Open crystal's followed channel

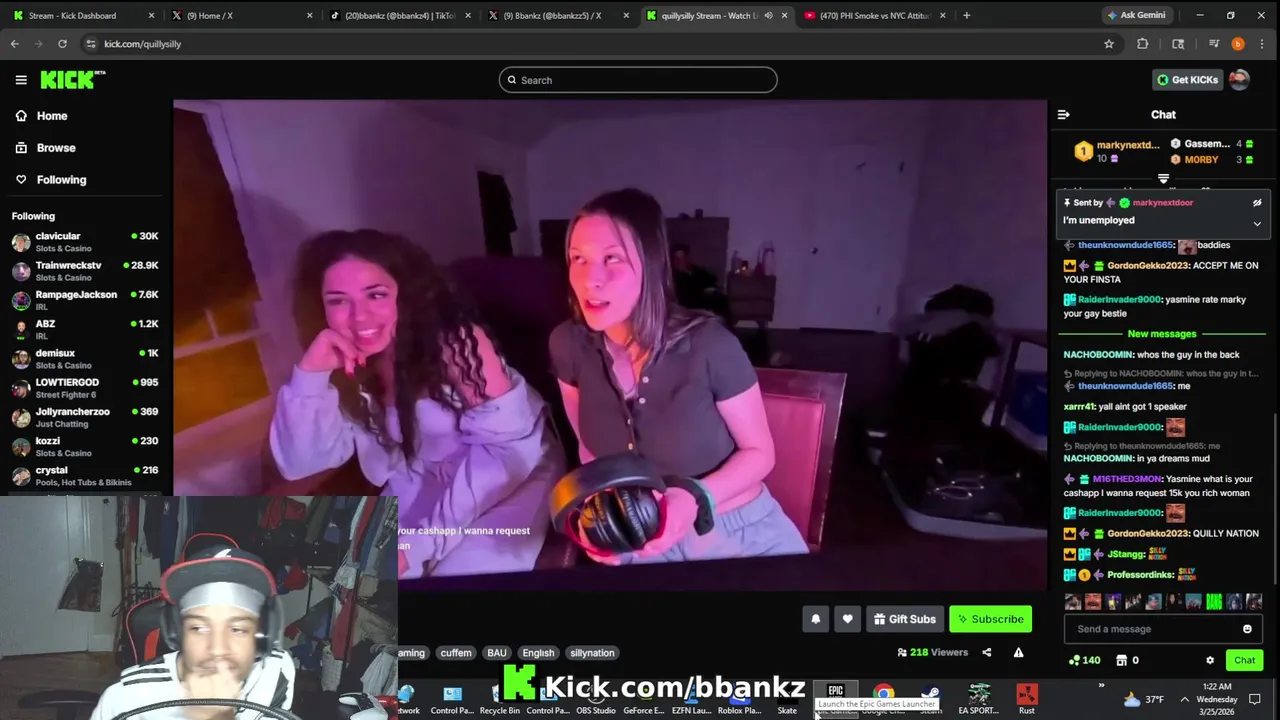(x=85, y=476)
